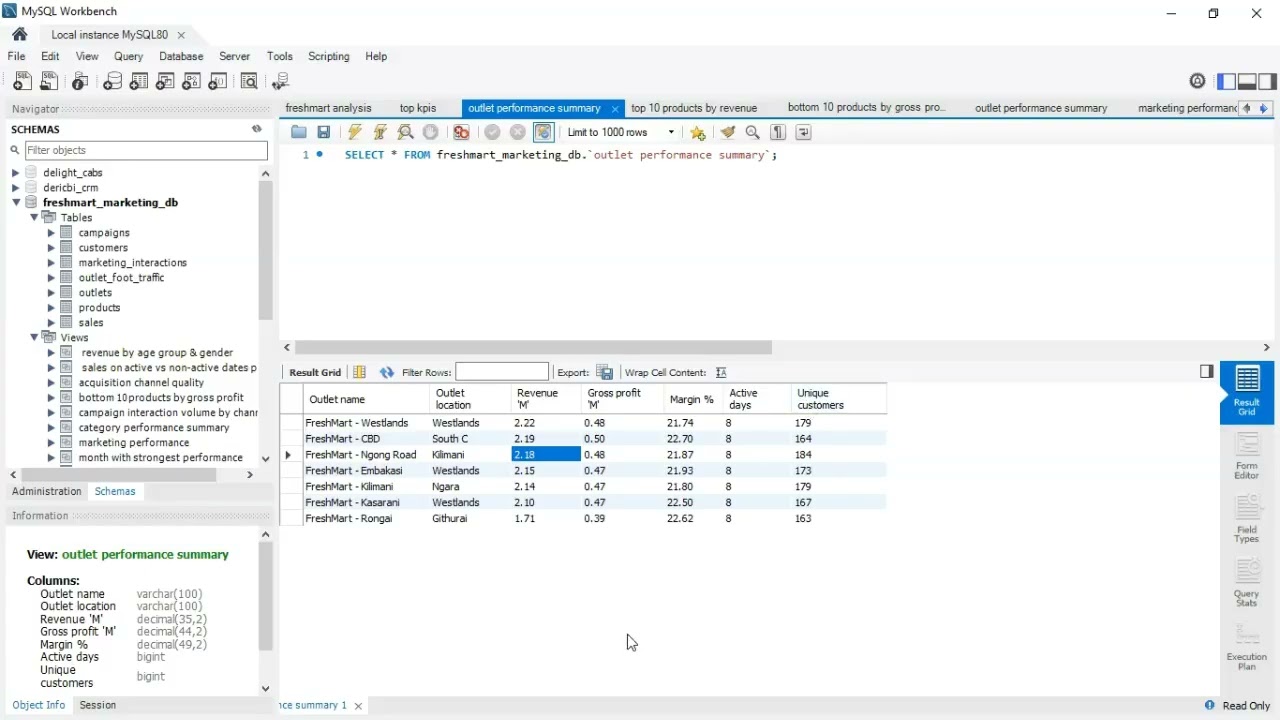This screenshot has height=720, width=1280.
Task: Toggle the autocommit mode button
Action: point(543,132)
